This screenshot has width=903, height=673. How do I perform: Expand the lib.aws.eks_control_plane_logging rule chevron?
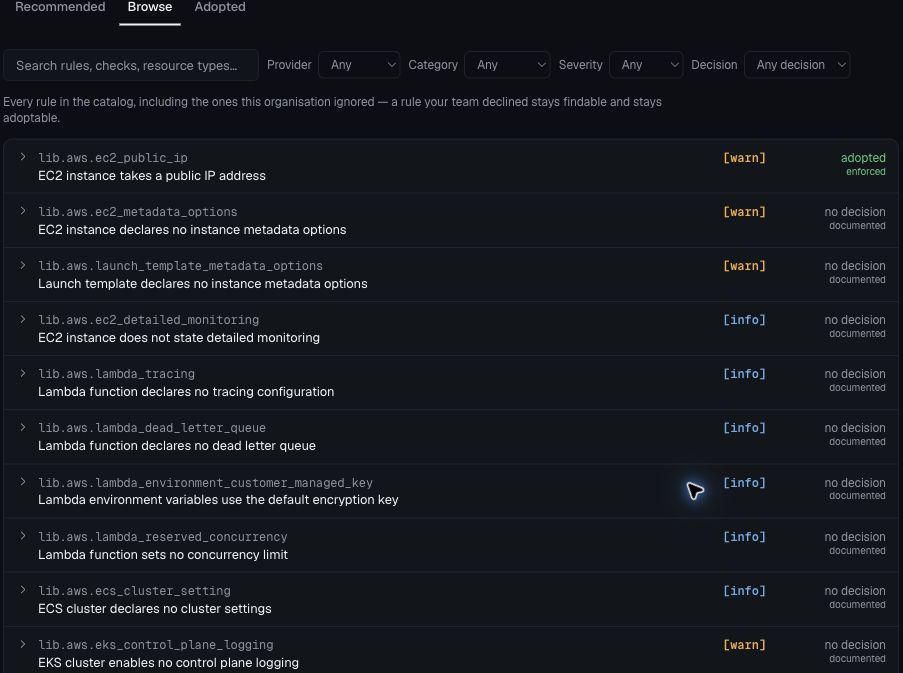click(23, 644)
